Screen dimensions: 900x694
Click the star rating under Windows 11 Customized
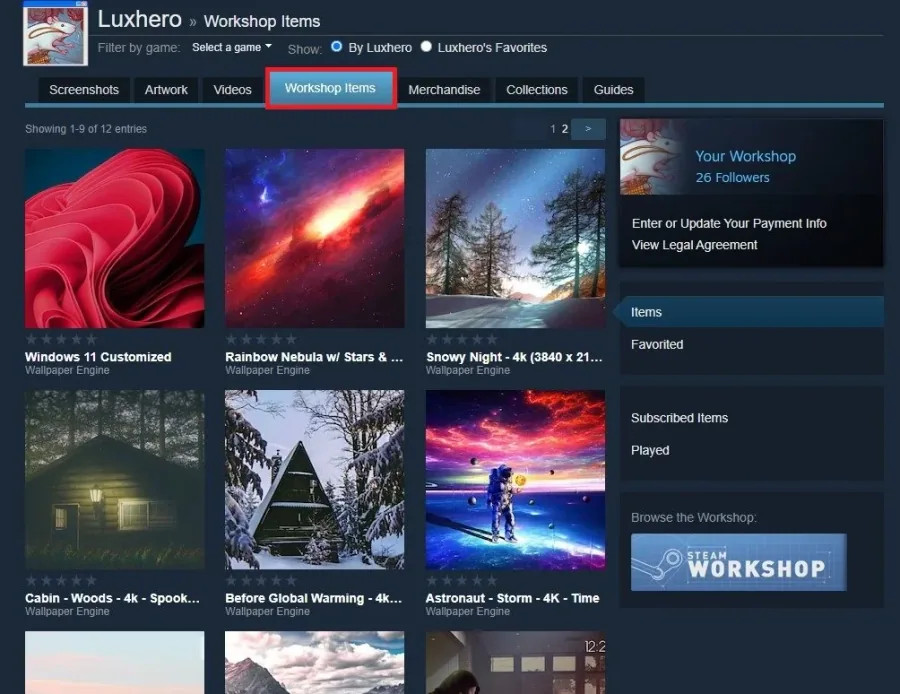(x=61, y=339)
